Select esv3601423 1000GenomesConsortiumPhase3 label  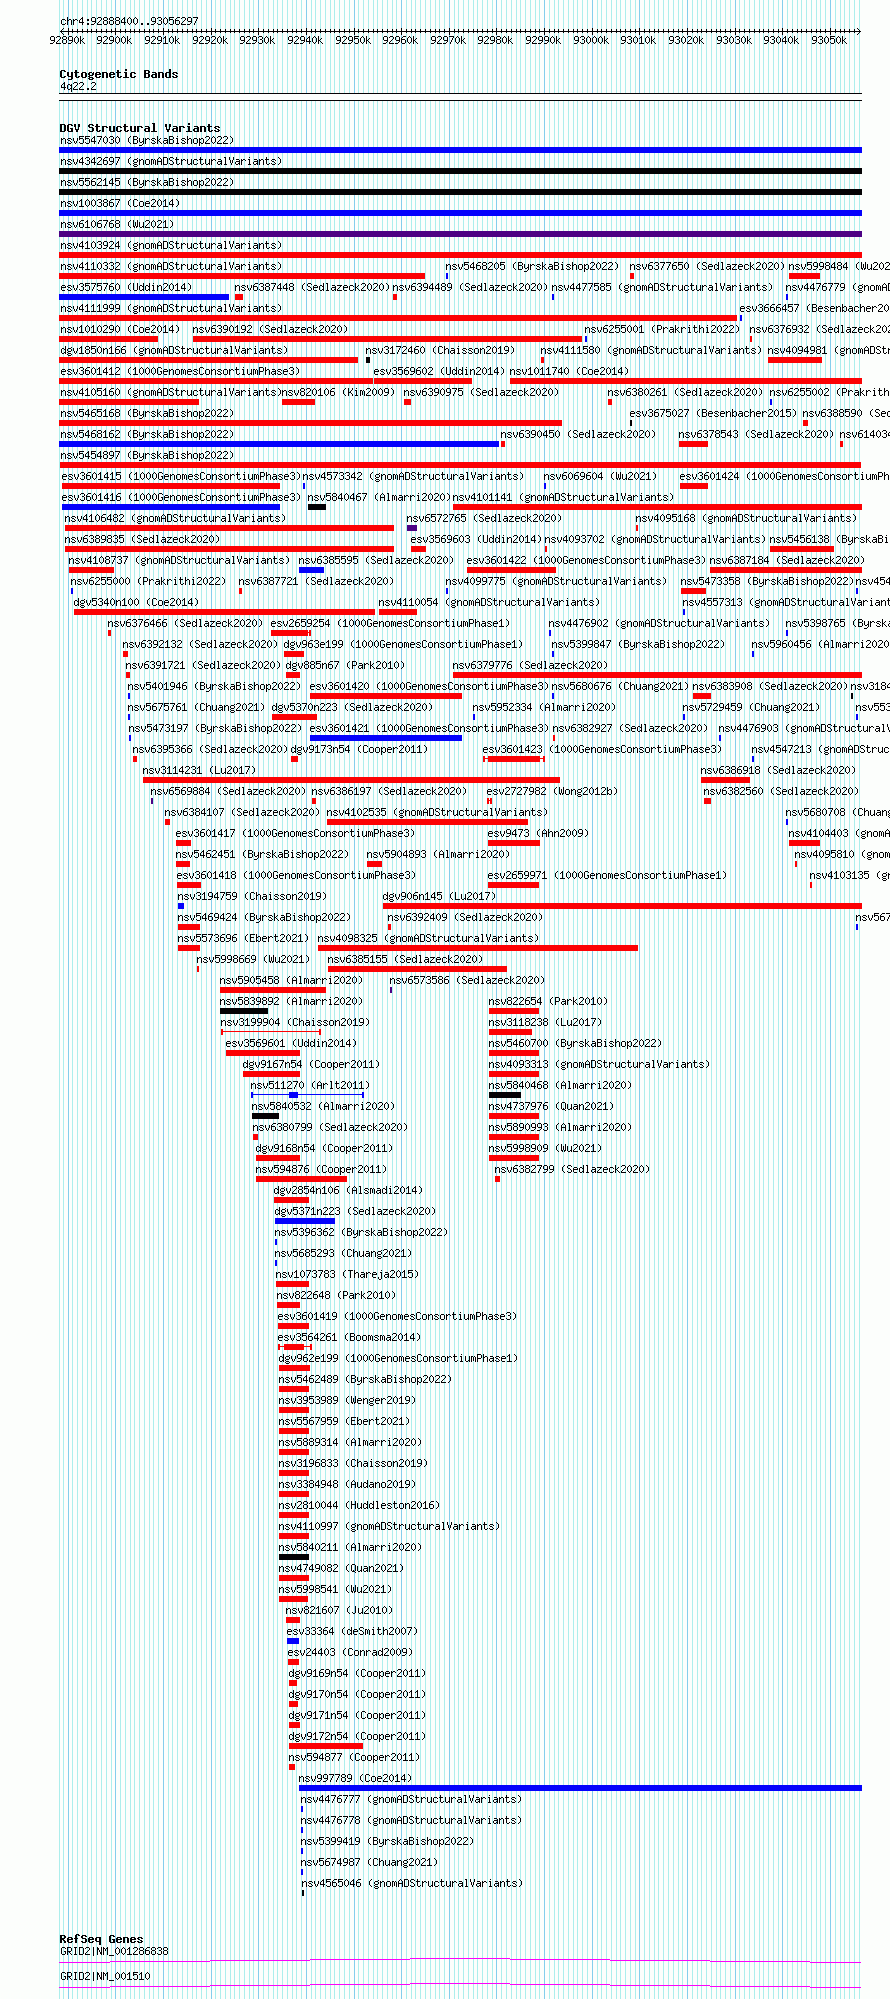point(602,749)
